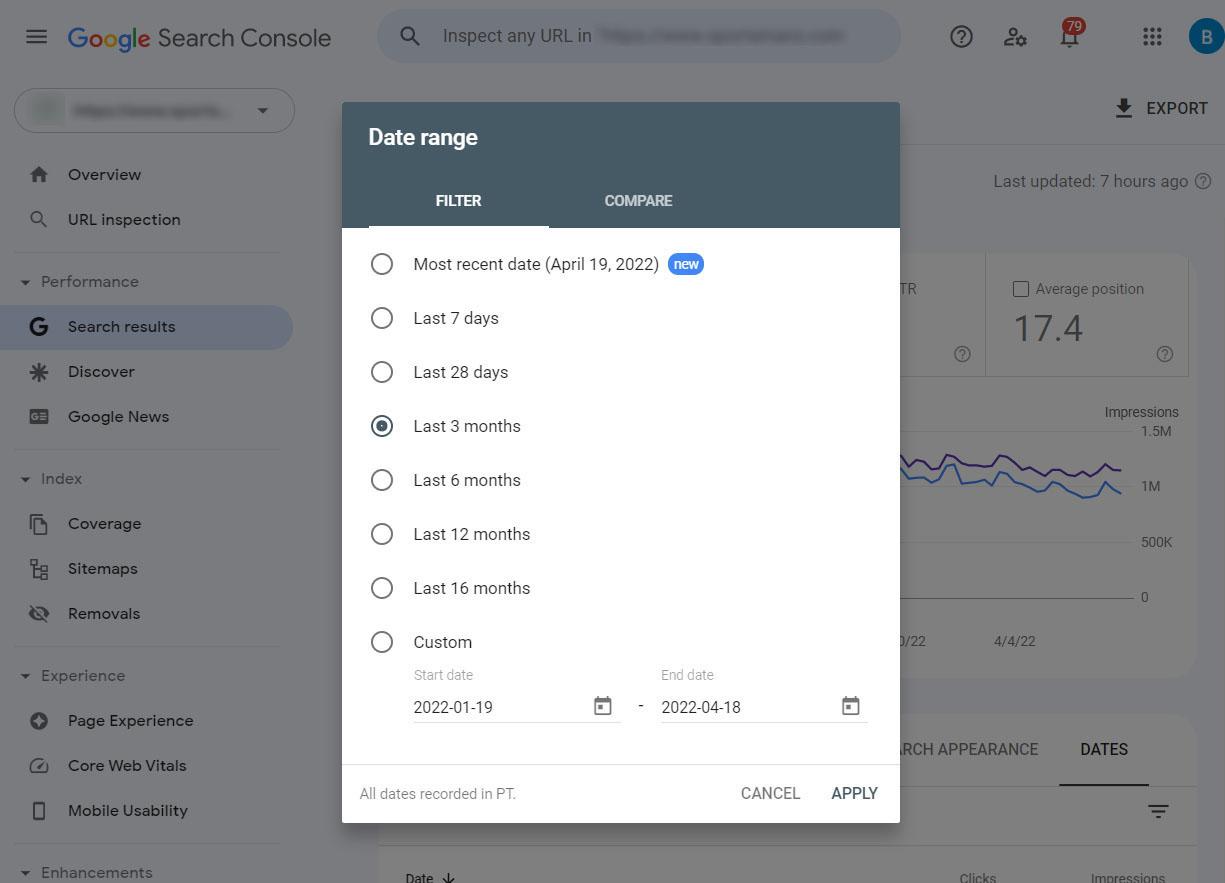
Task: Click the CANCEL button
Action: point(770,793)
